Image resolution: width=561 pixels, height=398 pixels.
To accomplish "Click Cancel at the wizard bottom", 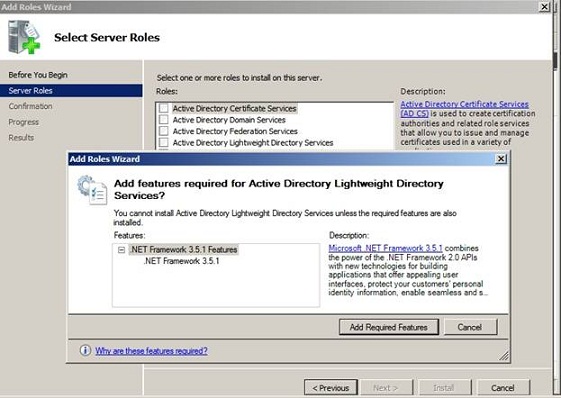I will click(x=503, y=388).
